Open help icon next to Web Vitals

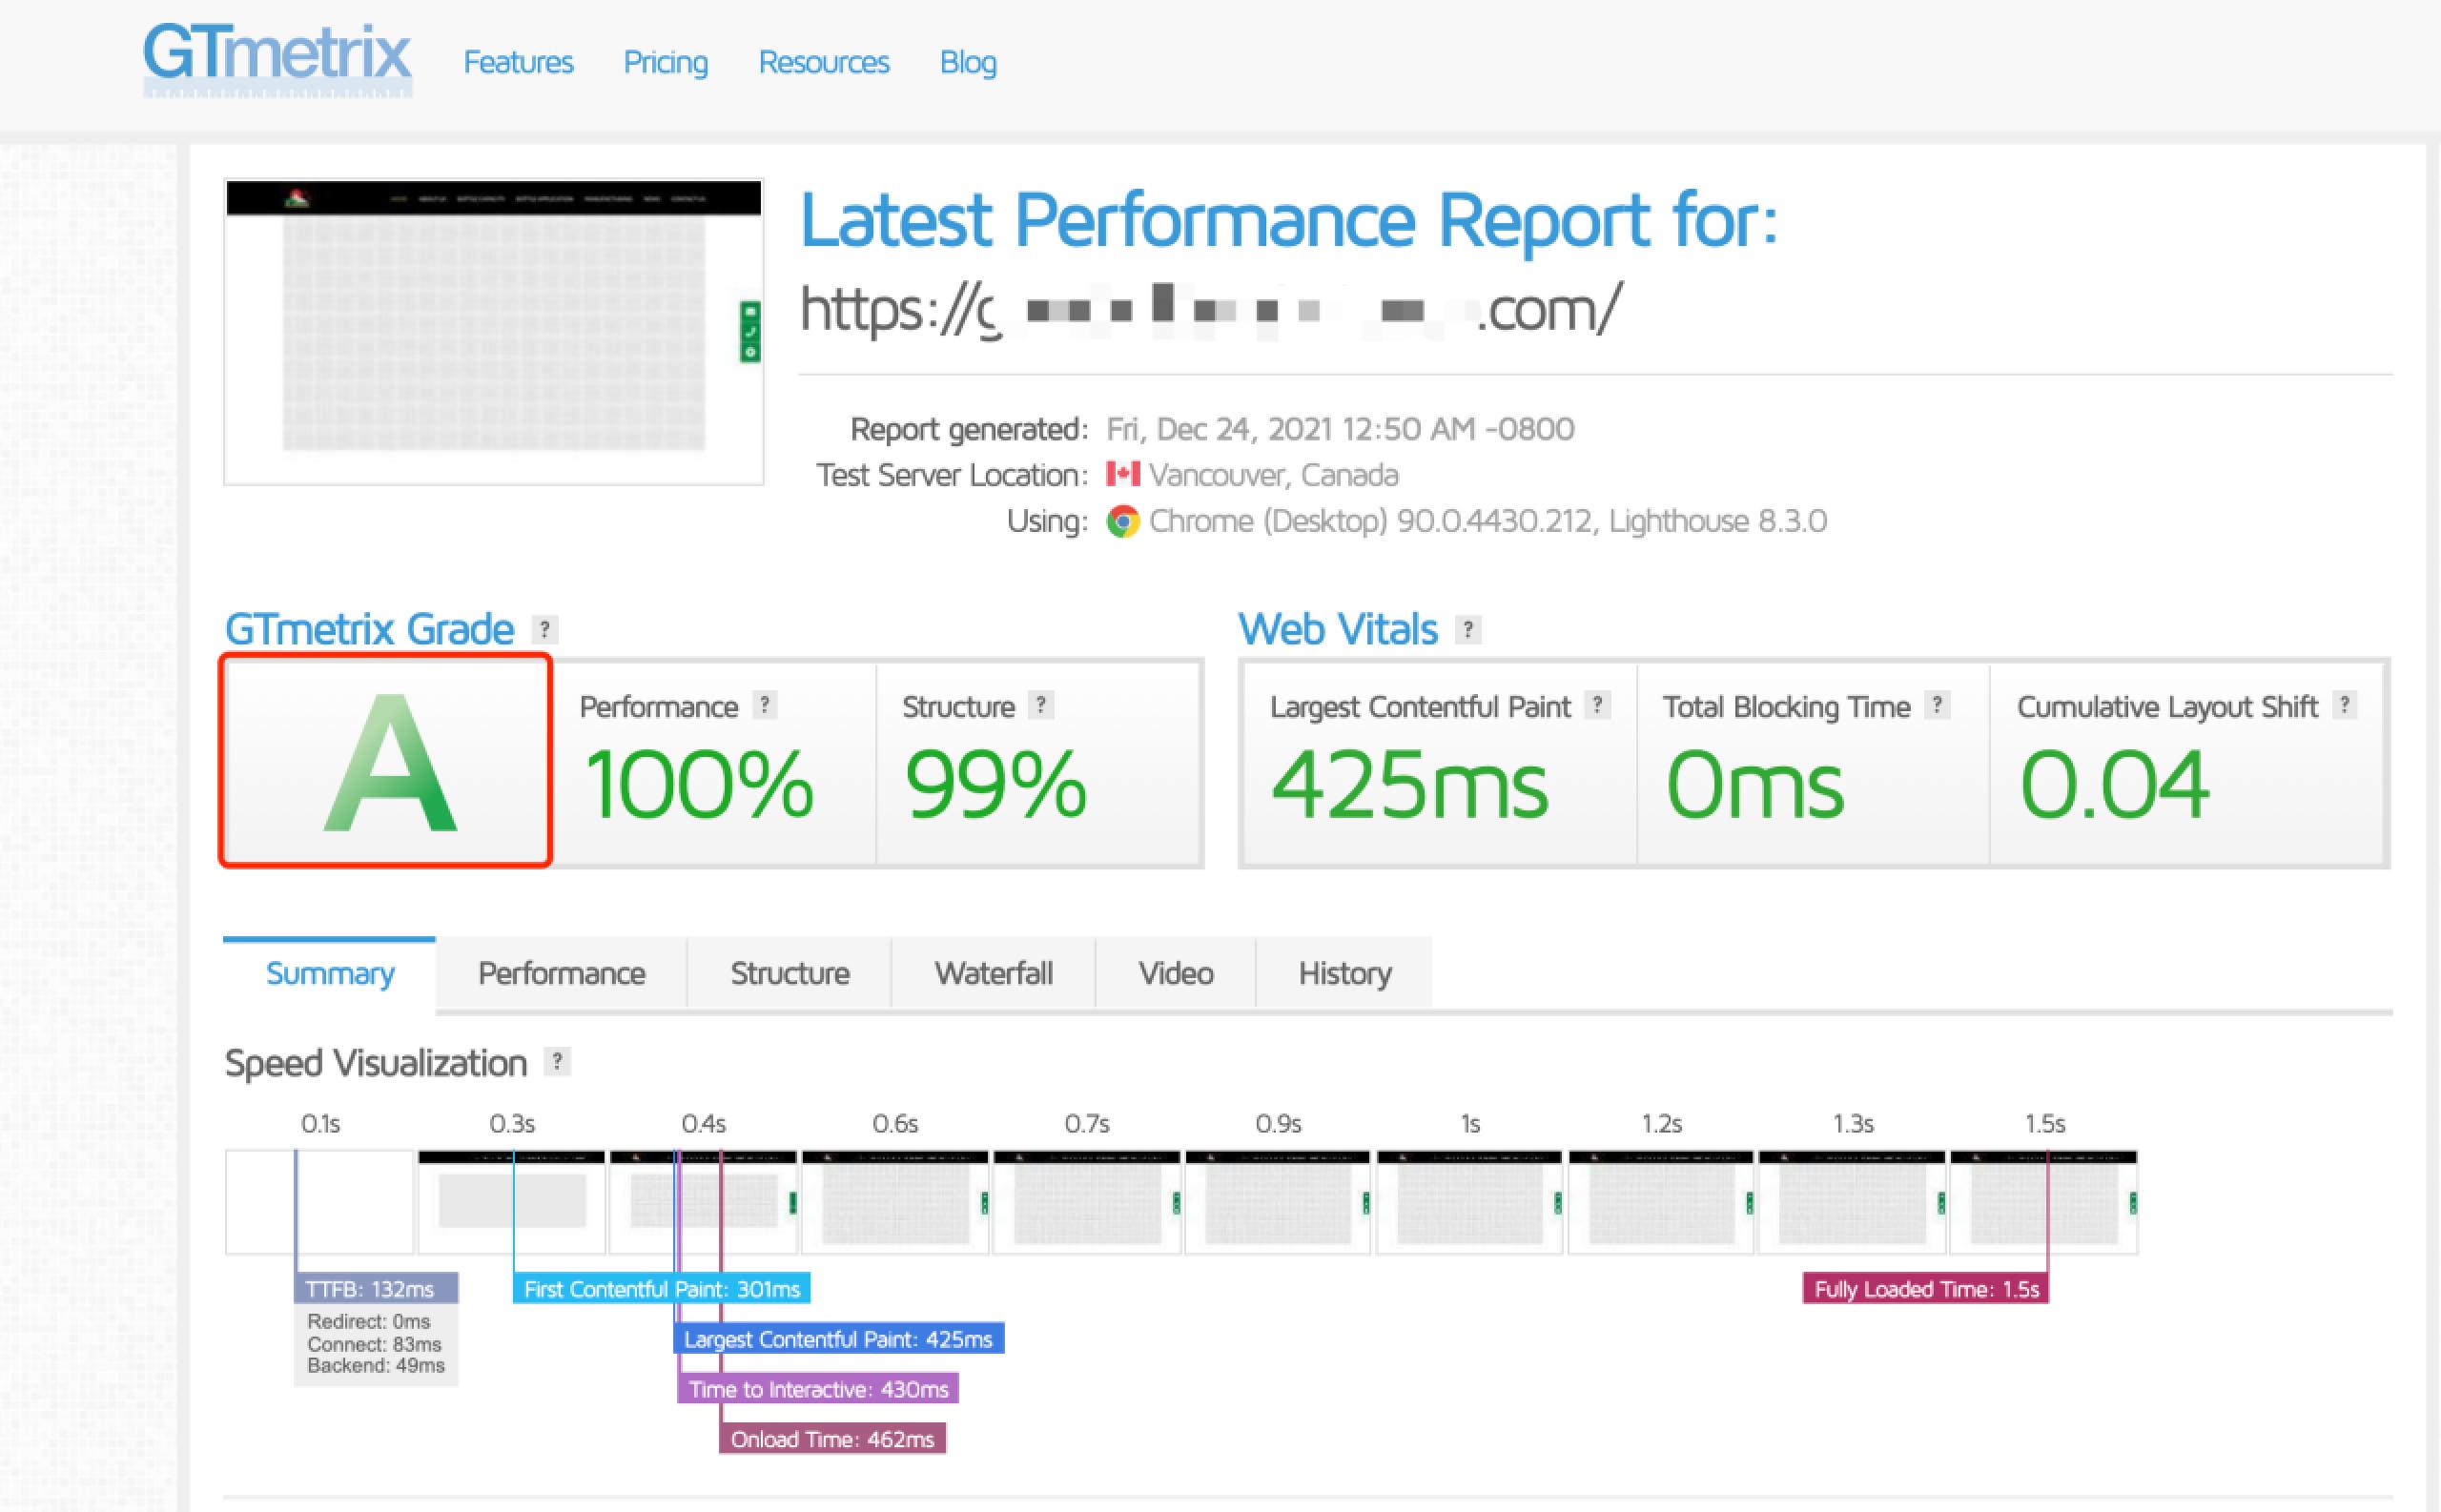1467,629
